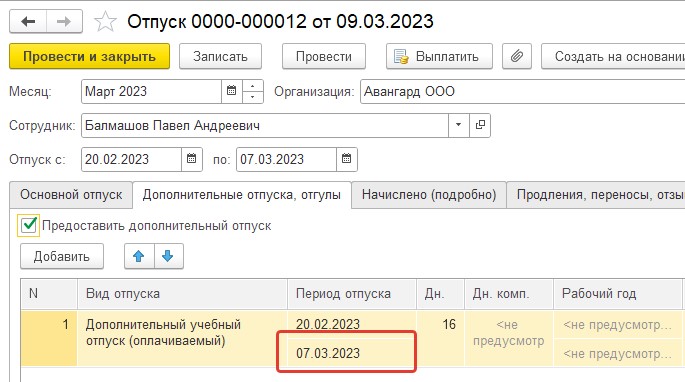This screenshot has width=685, height=382.
Task: Click vacation start date field 20.02.2023
Action: (x=131, y=159)
